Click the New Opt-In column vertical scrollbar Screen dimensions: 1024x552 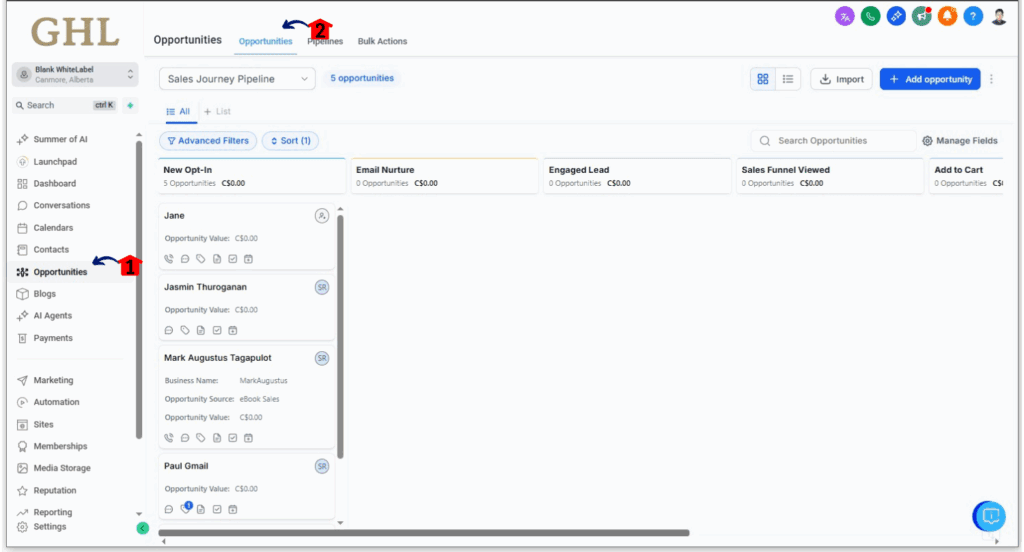click(340, 336)
